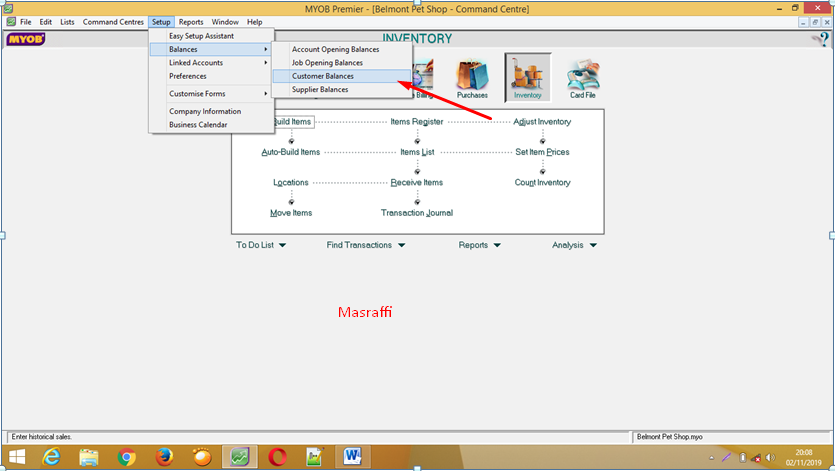
Task: Open Set Item Prices
Action: (x=542, y=152)
